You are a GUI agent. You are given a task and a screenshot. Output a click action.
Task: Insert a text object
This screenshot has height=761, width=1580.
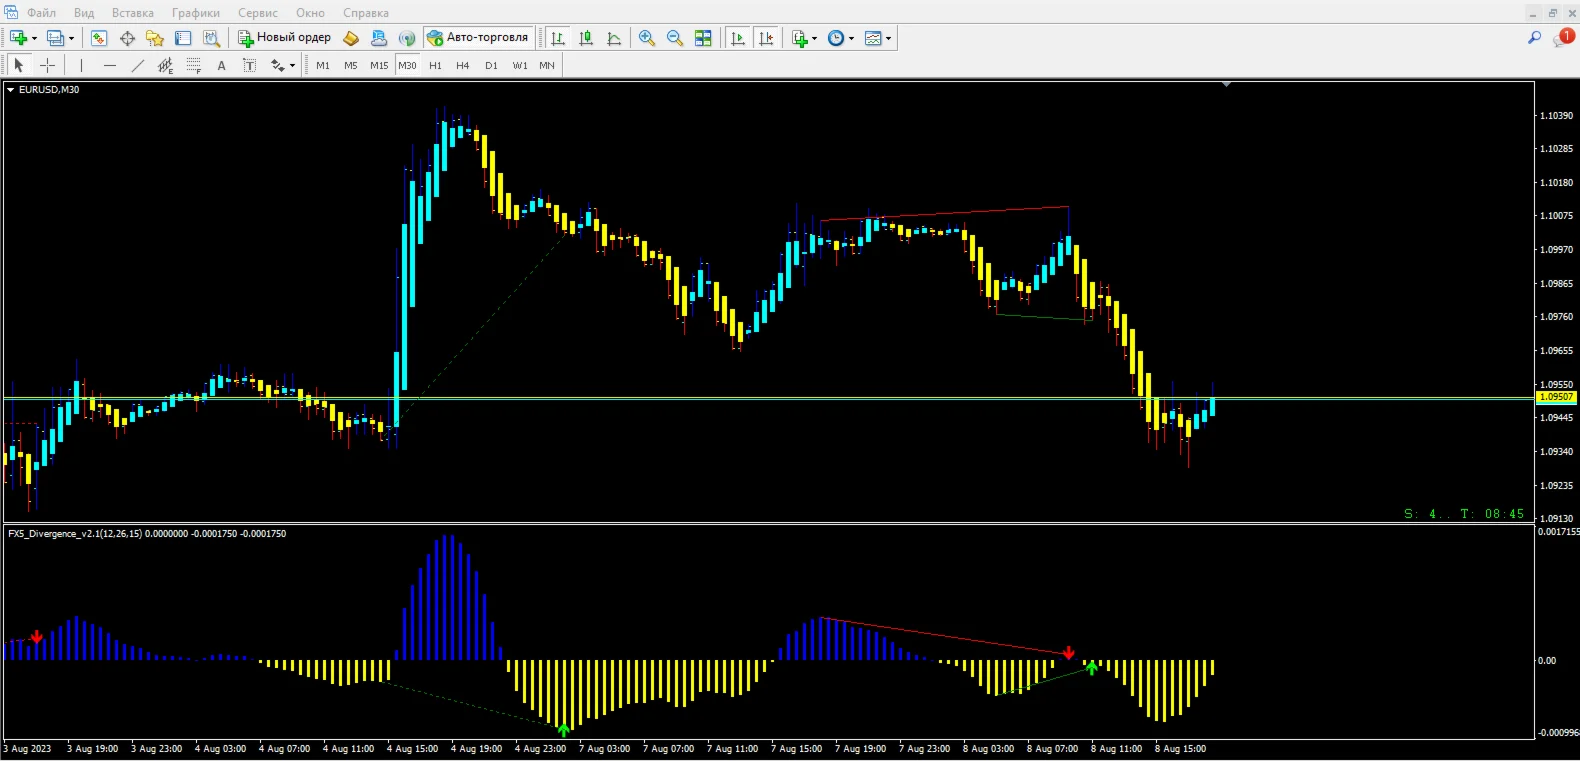(221, 65)
